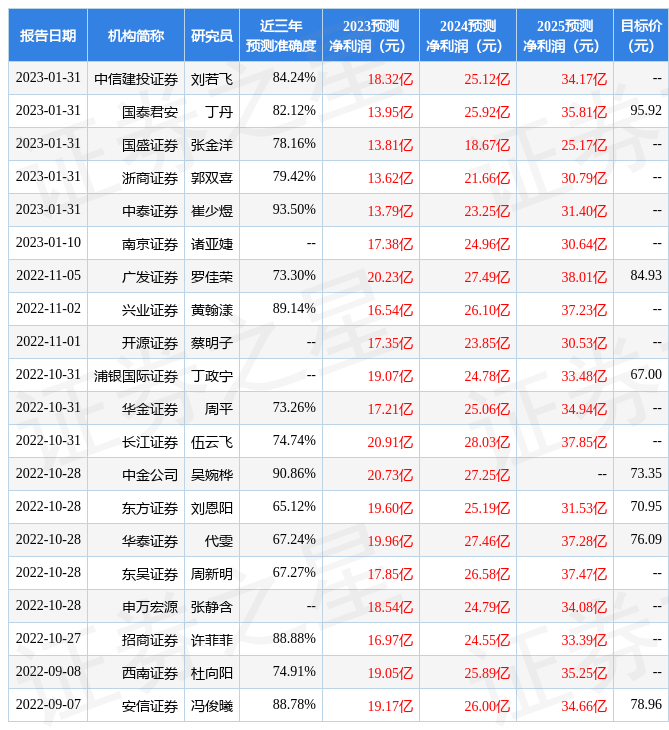The width and height of the screenshot is (669, 730).
Task: Select institution 申万宏源
Action: coord(150,607)
